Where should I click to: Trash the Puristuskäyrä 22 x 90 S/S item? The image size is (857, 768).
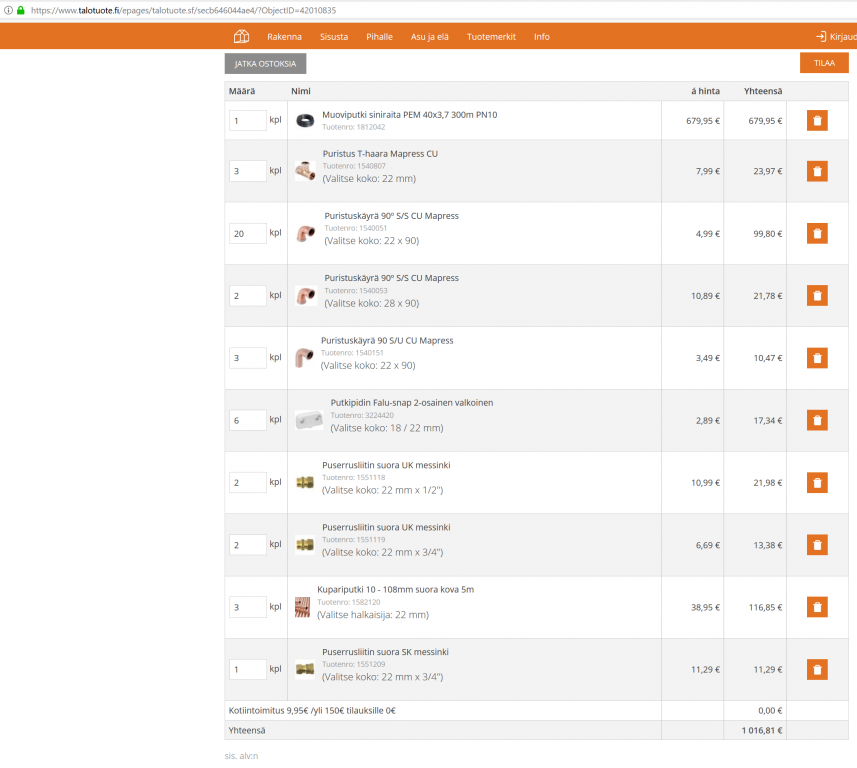(x=817, y=234)
